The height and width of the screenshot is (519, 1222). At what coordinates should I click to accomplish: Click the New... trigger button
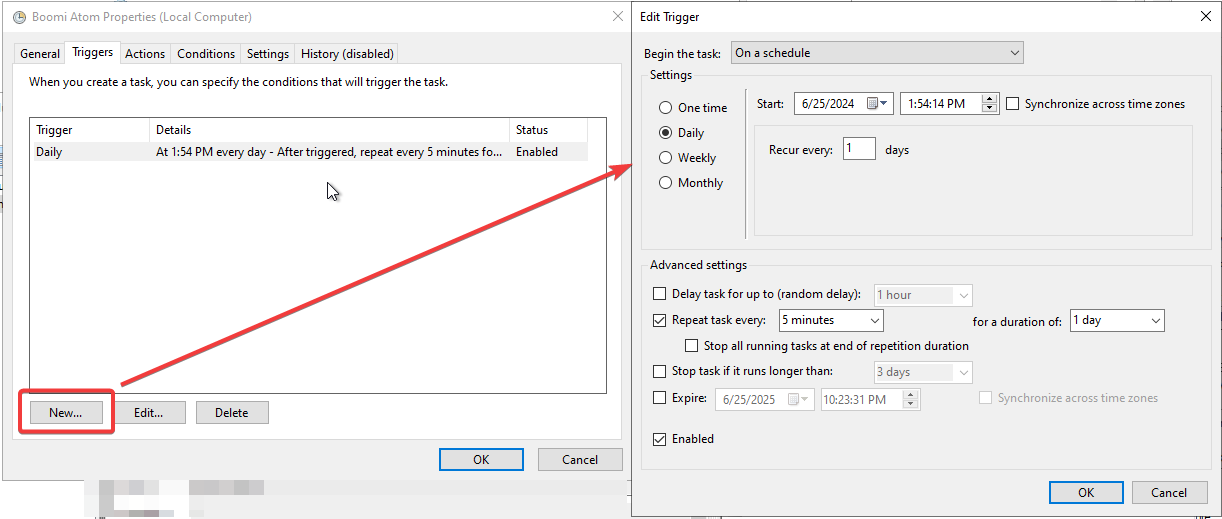(x=65, y=413)
